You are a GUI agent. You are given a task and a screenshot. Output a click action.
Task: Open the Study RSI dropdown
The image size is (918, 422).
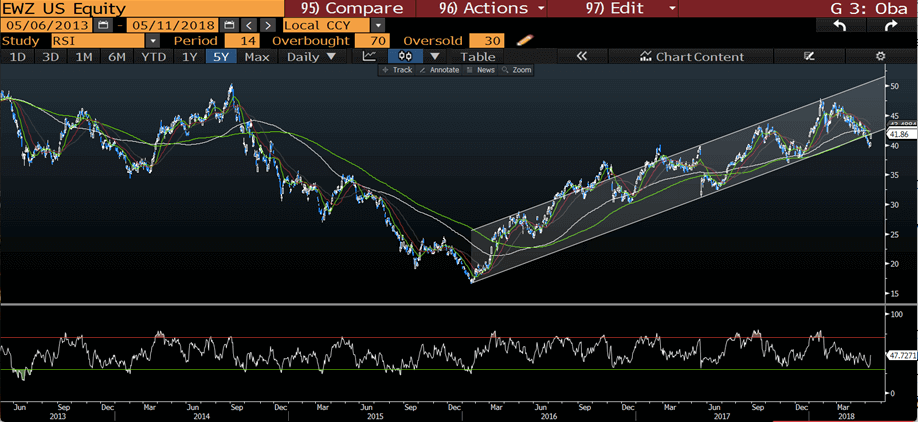tap(153, 41)
